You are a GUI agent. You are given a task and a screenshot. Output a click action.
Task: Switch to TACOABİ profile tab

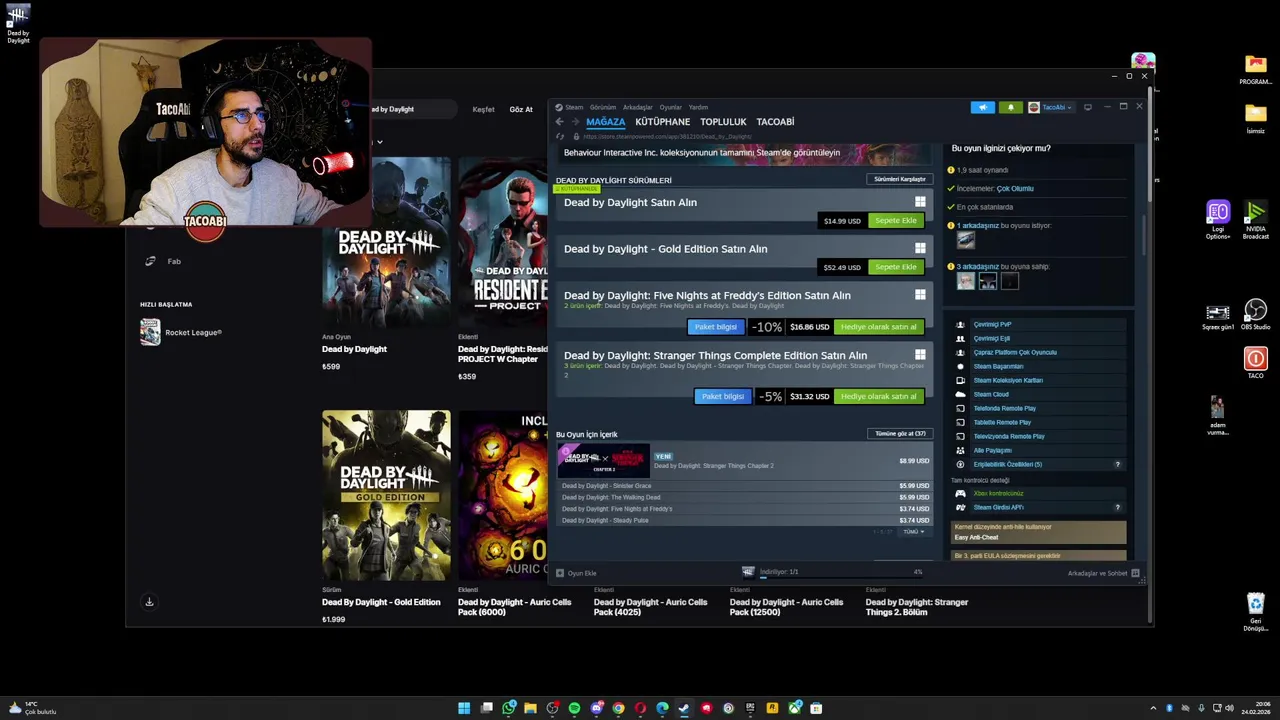coord(775,122)
